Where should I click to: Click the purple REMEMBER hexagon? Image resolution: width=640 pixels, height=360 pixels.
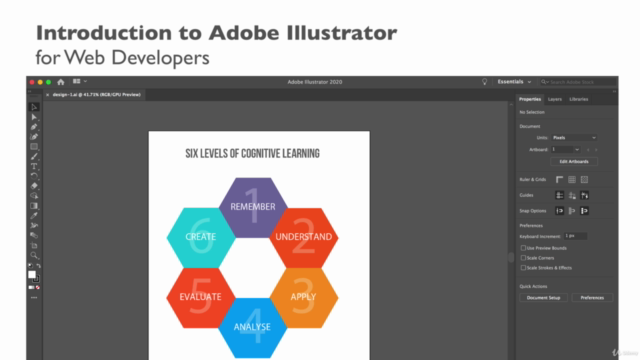tap(253, 207)
